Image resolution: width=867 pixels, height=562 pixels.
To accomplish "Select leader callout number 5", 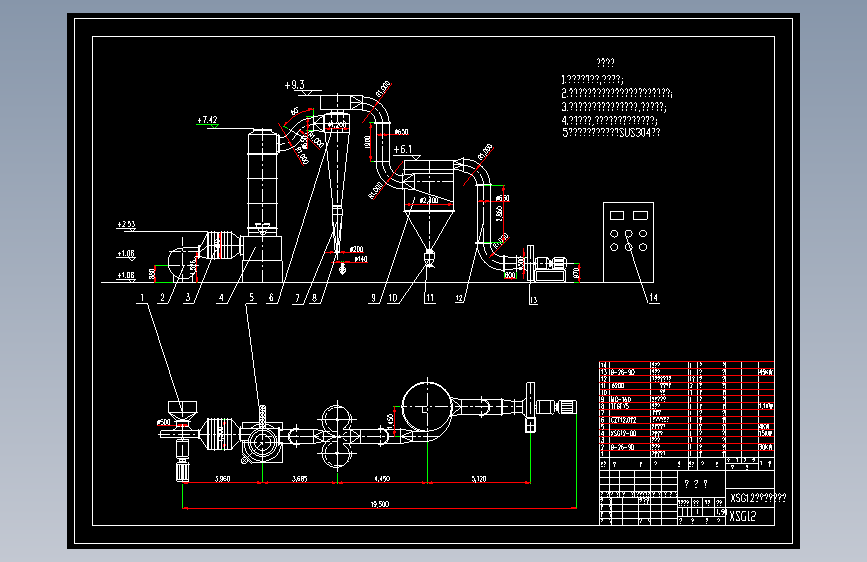I will click(252, 297).
